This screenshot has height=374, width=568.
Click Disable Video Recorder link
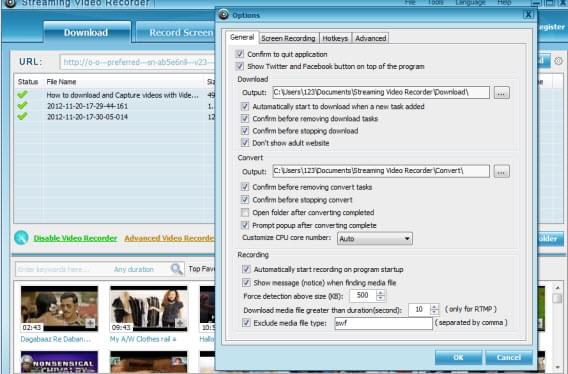[x=75, y=238]
